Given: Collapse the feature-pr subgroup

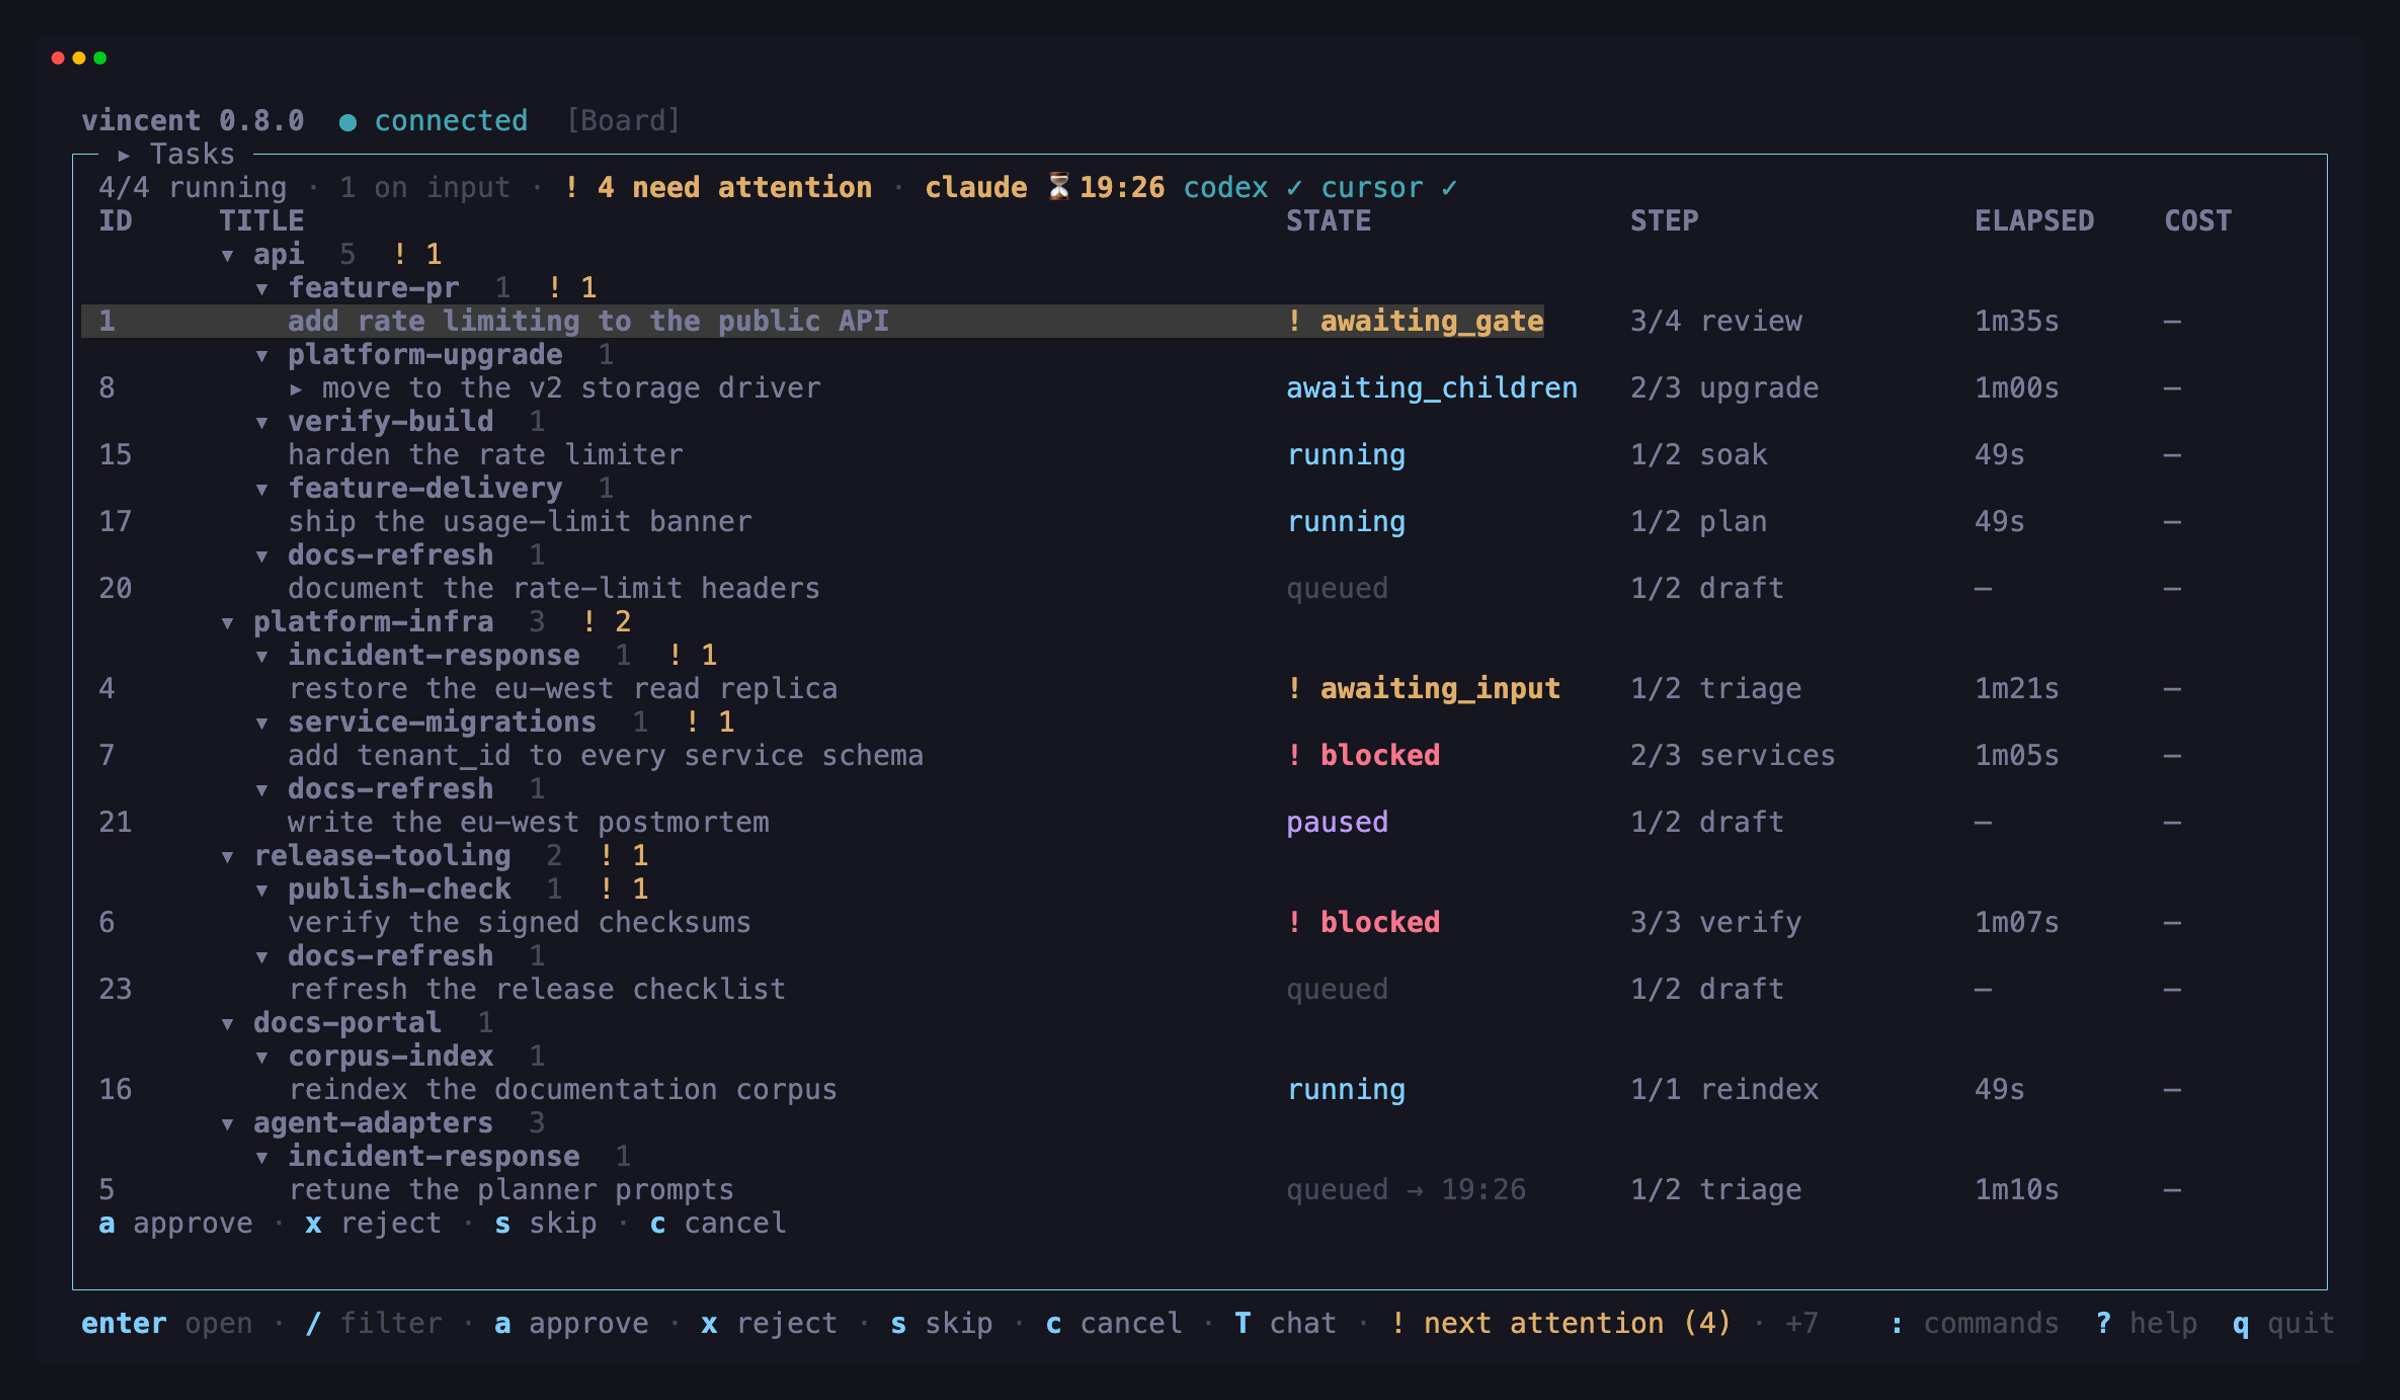Looking at the screenshot, I should pos(262,289).
